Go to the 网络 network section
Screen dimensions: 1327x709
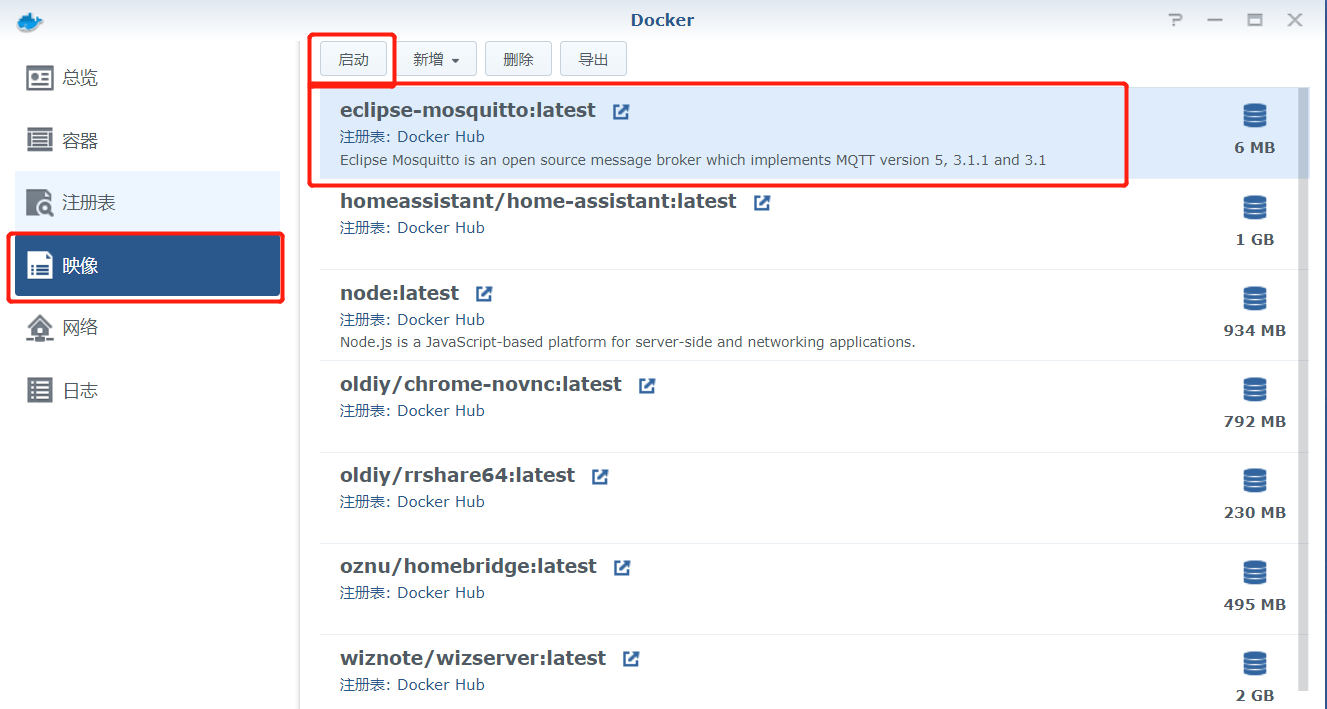[x=147, y=327]
